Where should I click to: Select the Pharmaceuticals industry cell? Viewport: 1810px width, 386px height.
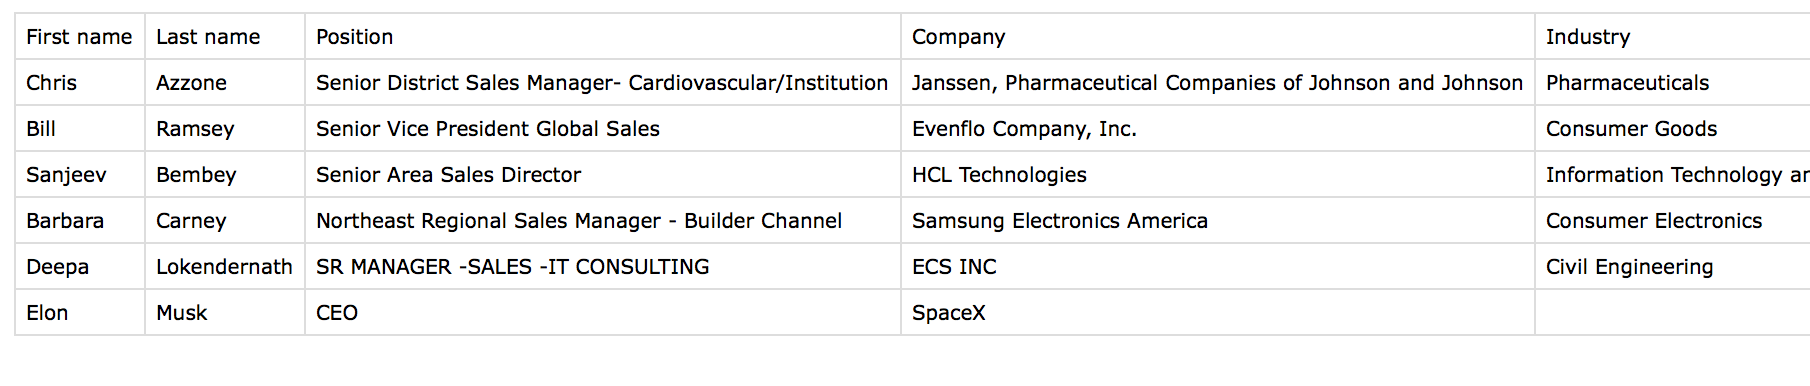1673,83
